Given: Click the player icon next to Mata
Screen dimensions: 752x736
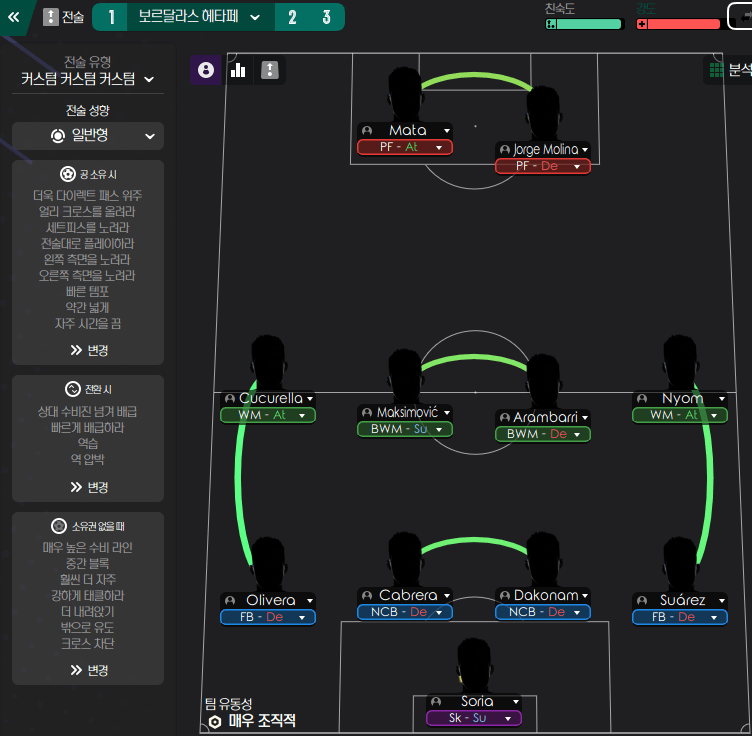Looking at the screenshot, I should [x=367, y=130].
